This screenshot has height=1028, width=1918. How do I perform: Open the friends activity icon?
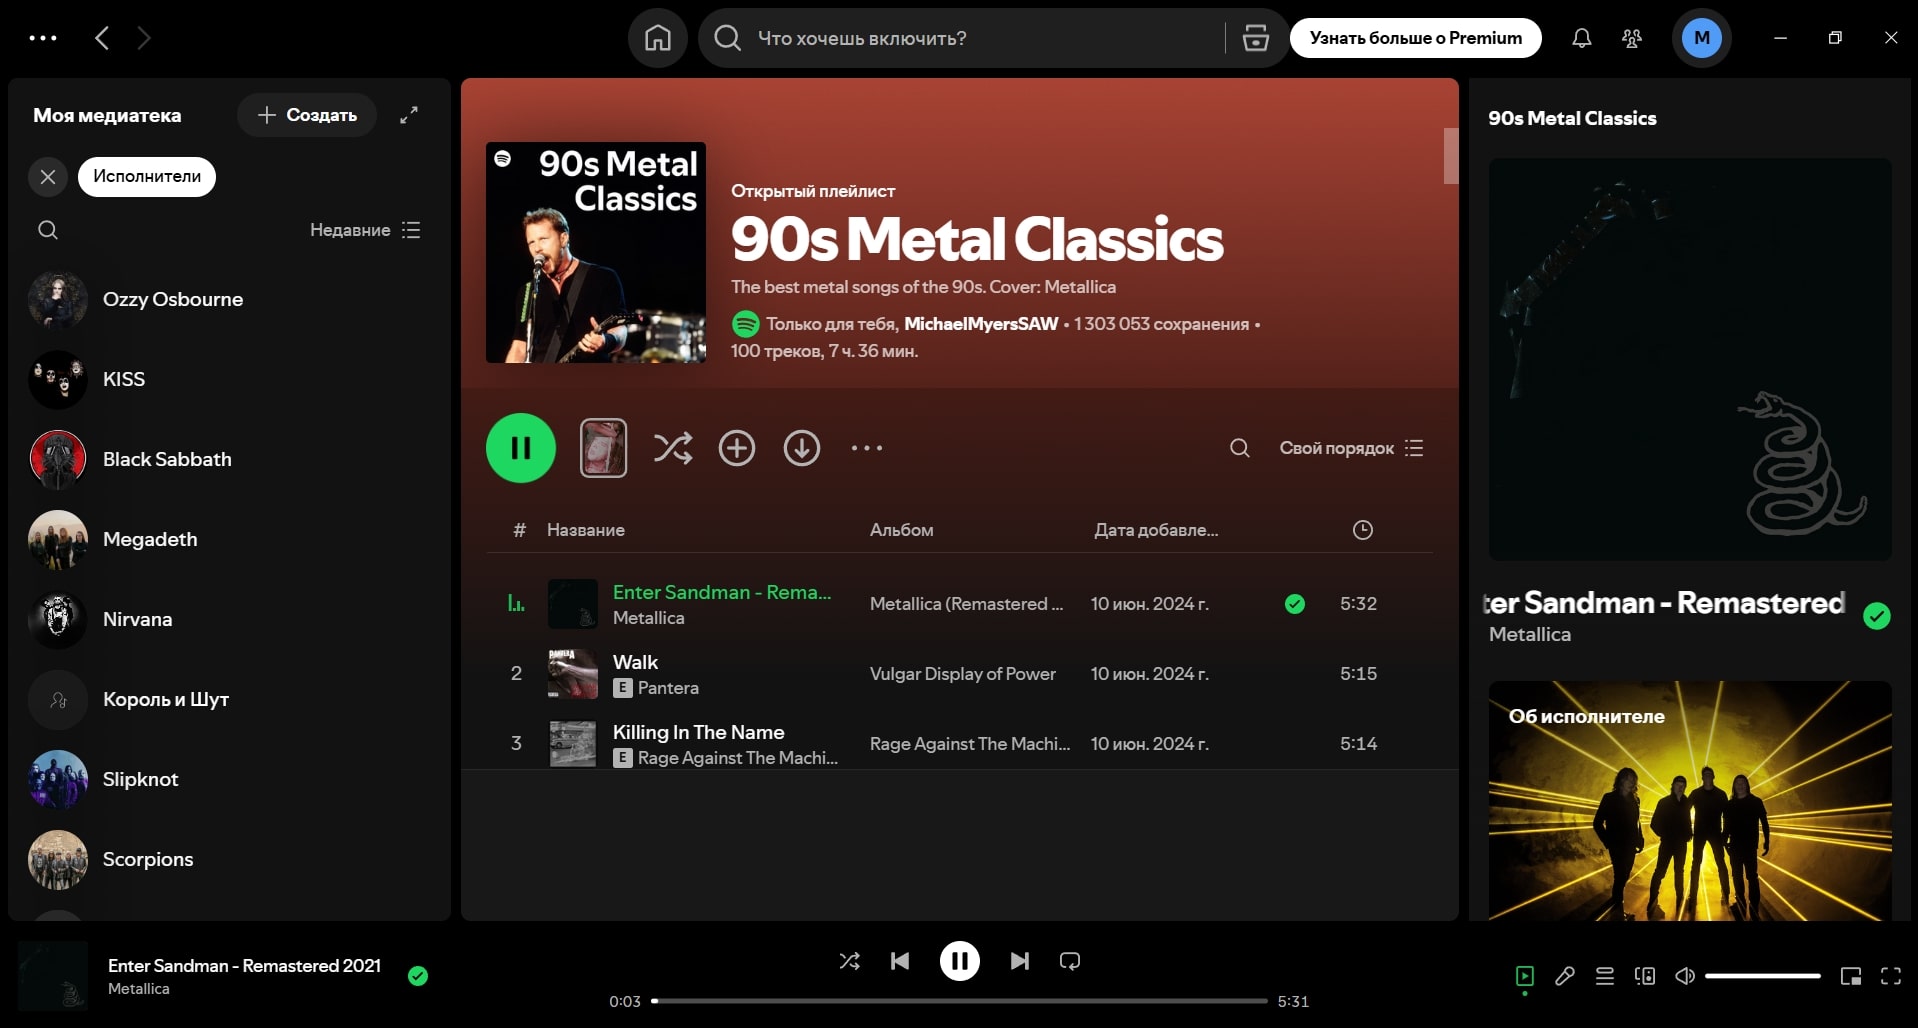[x=1631, y=38]
